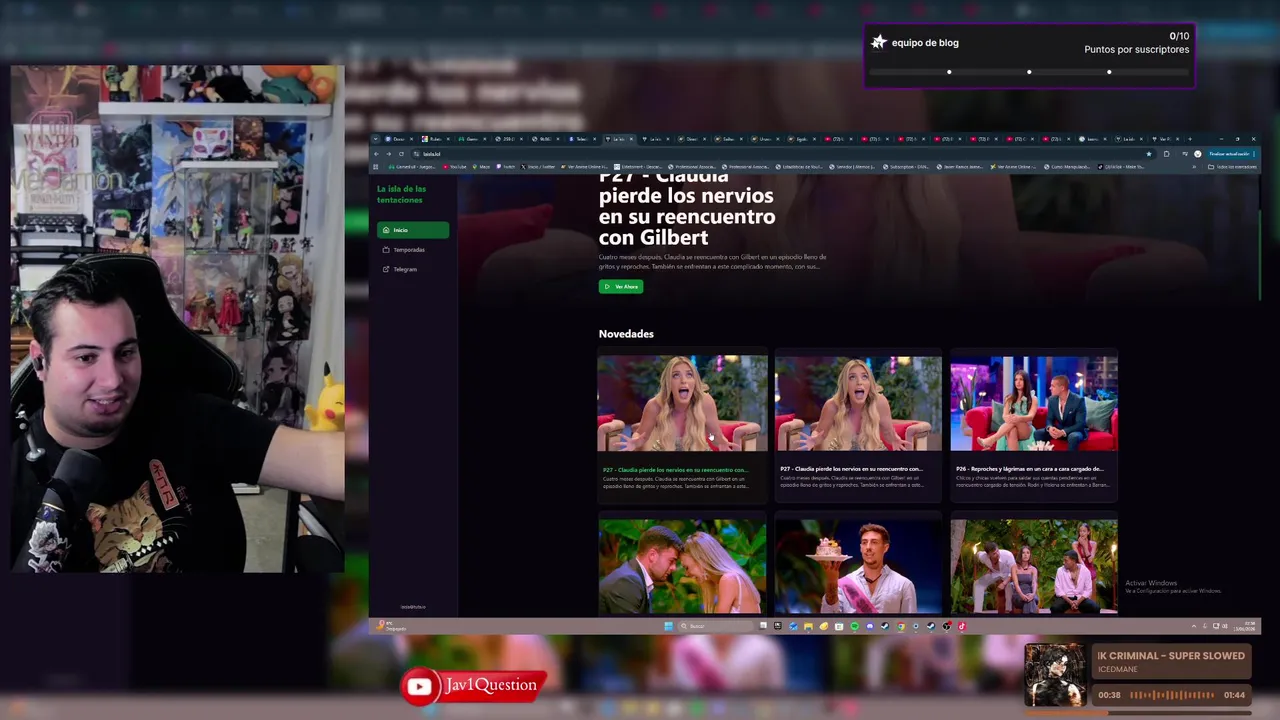Go back with the browser back arrow
Screen dimensions: 1280x720
376,154
